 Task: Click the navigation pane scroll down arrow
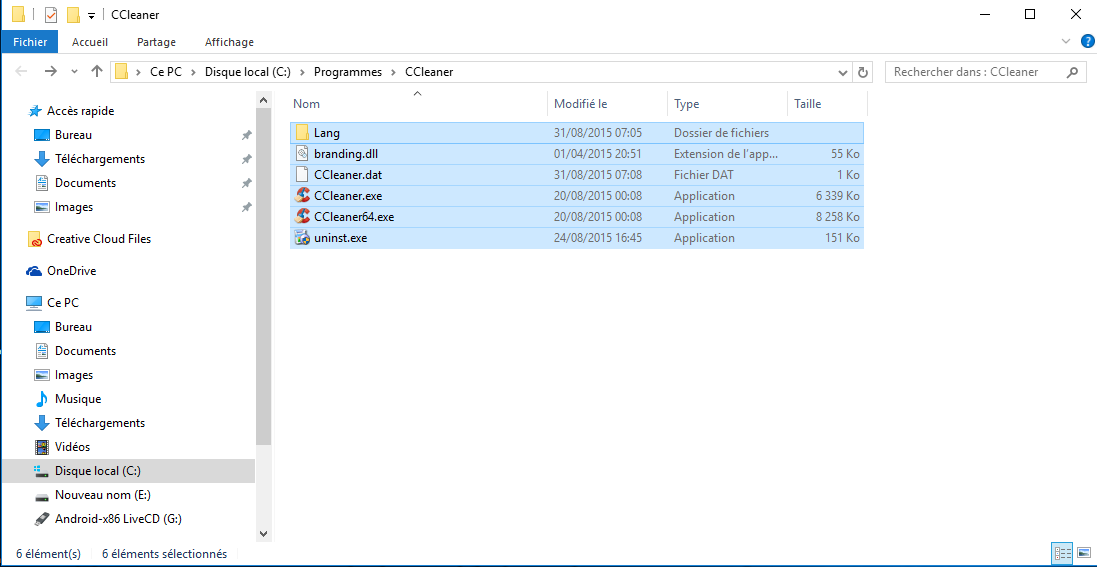click(x=263, y=533)
